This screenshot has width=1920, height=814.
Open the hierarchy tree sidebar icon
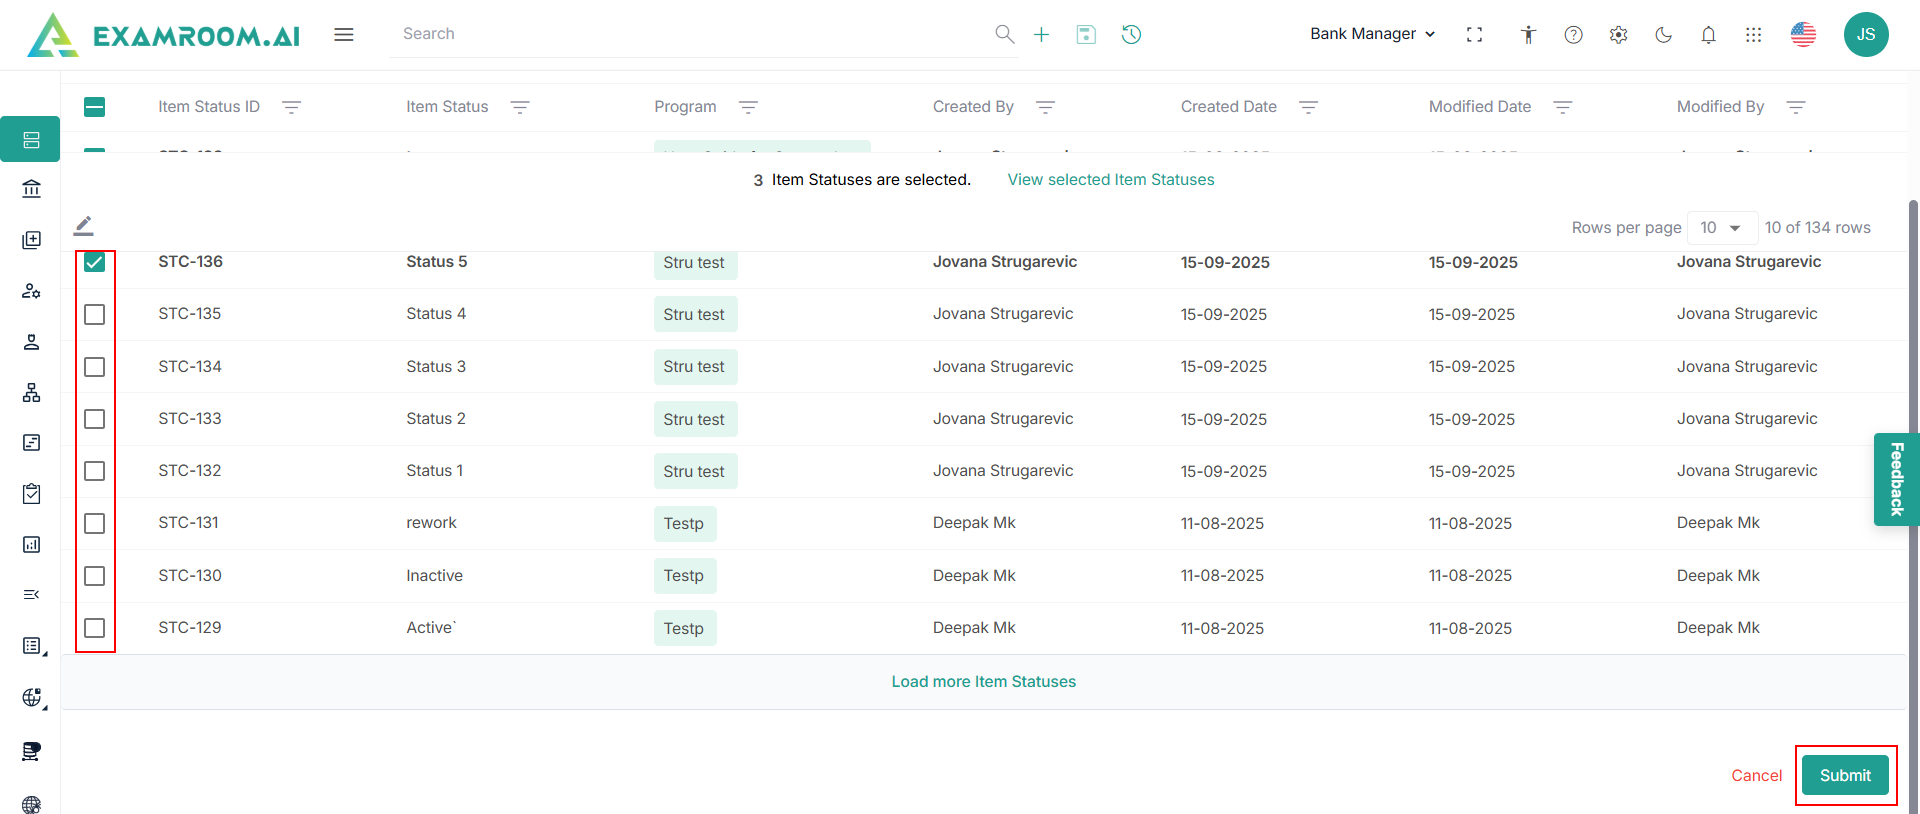[32, 392]
